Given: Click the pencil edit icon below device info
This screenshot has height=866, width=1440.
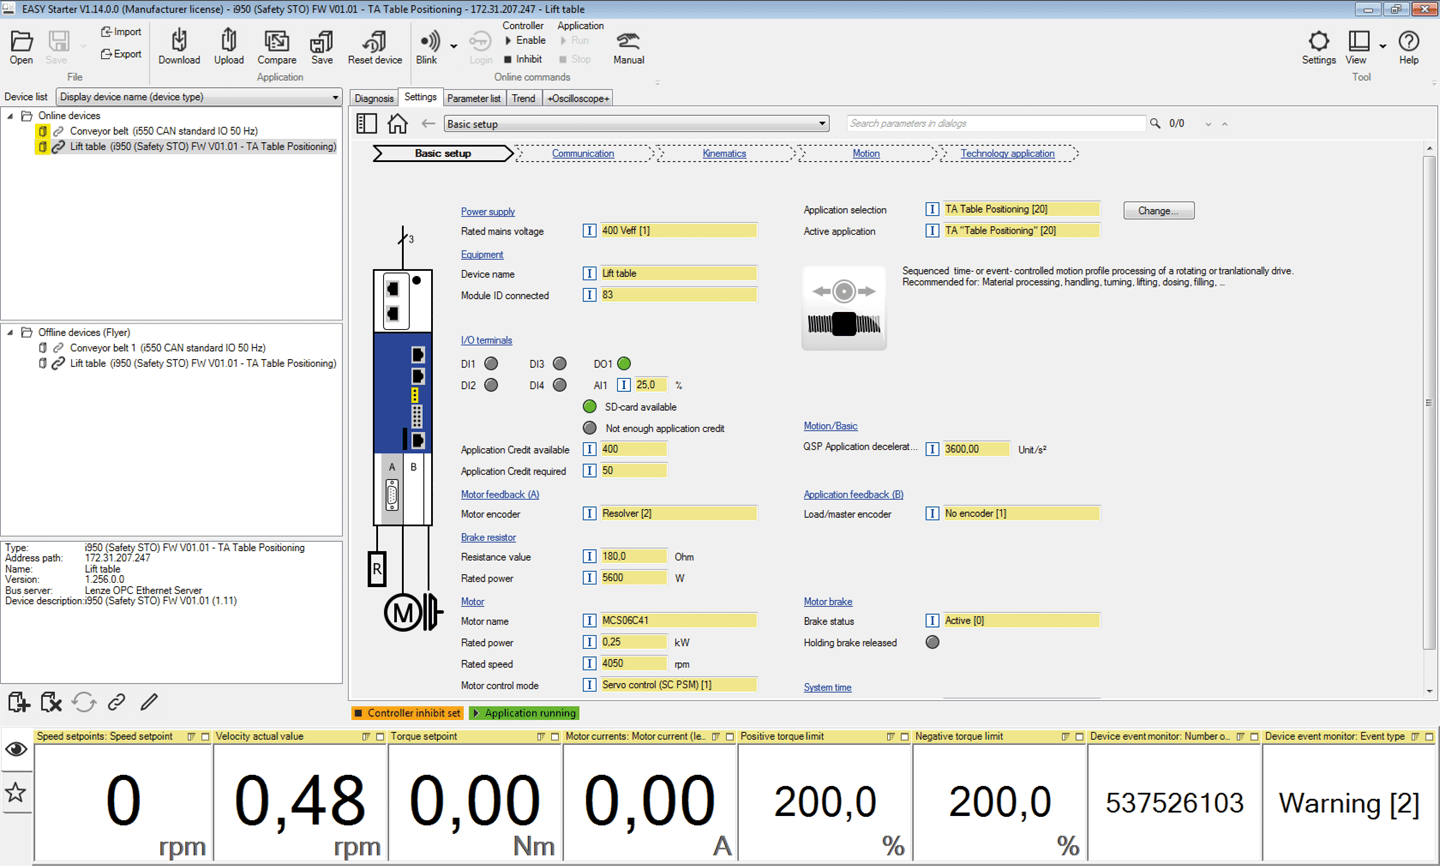Looking at the screenshot, I should pos(149,702).
